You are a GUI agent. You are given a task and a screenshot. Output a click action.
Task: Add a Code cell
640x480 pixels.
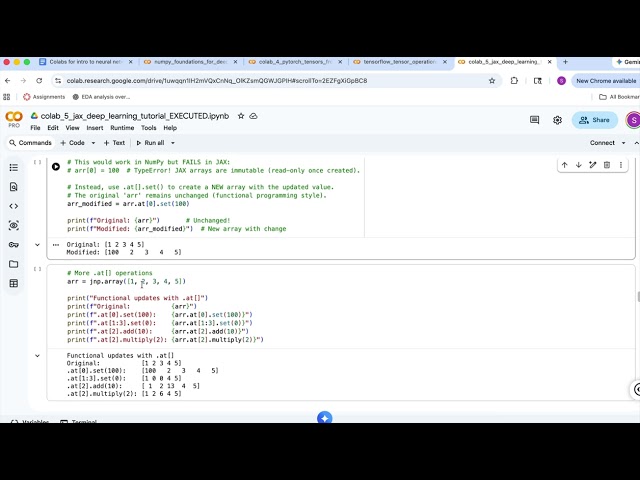click(73, 143)
